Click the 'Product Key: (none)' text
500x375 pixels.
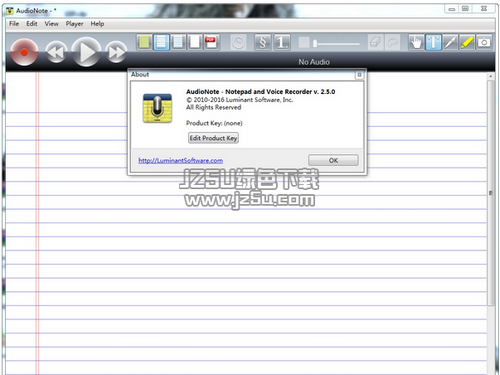point(214,123)
